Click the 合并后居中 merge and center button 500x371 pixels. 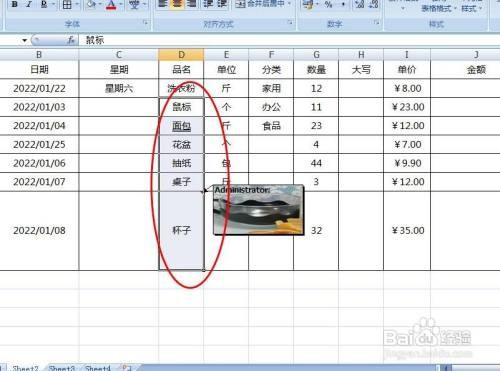tap(260, 4)
